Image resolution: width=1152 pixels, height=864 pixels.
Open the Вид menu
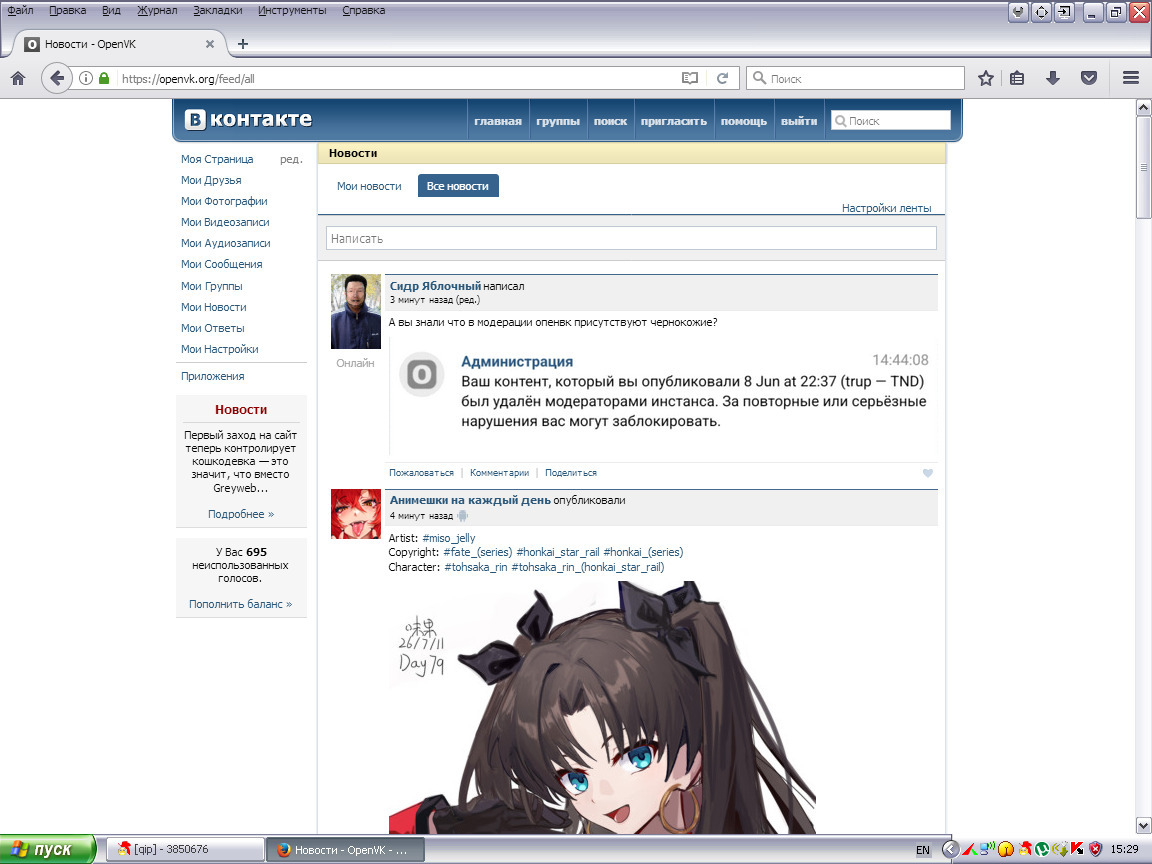pyautogui.click(x=111, y=10)
